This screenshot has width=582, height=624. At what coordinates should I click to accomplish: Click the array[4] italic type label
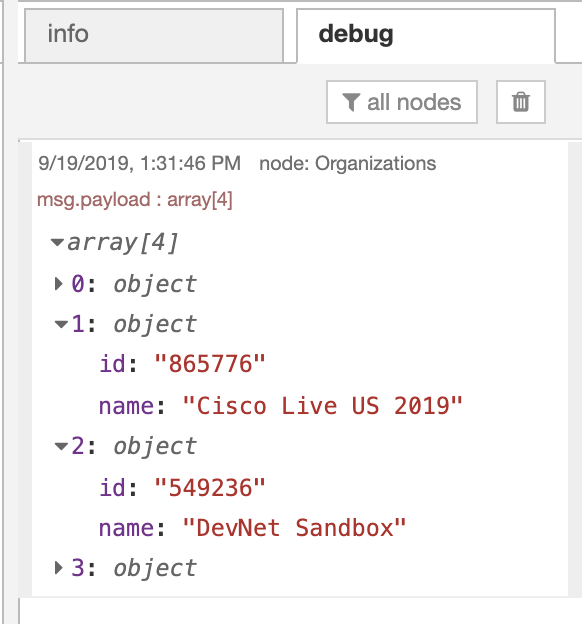click(x=123, y=243)
